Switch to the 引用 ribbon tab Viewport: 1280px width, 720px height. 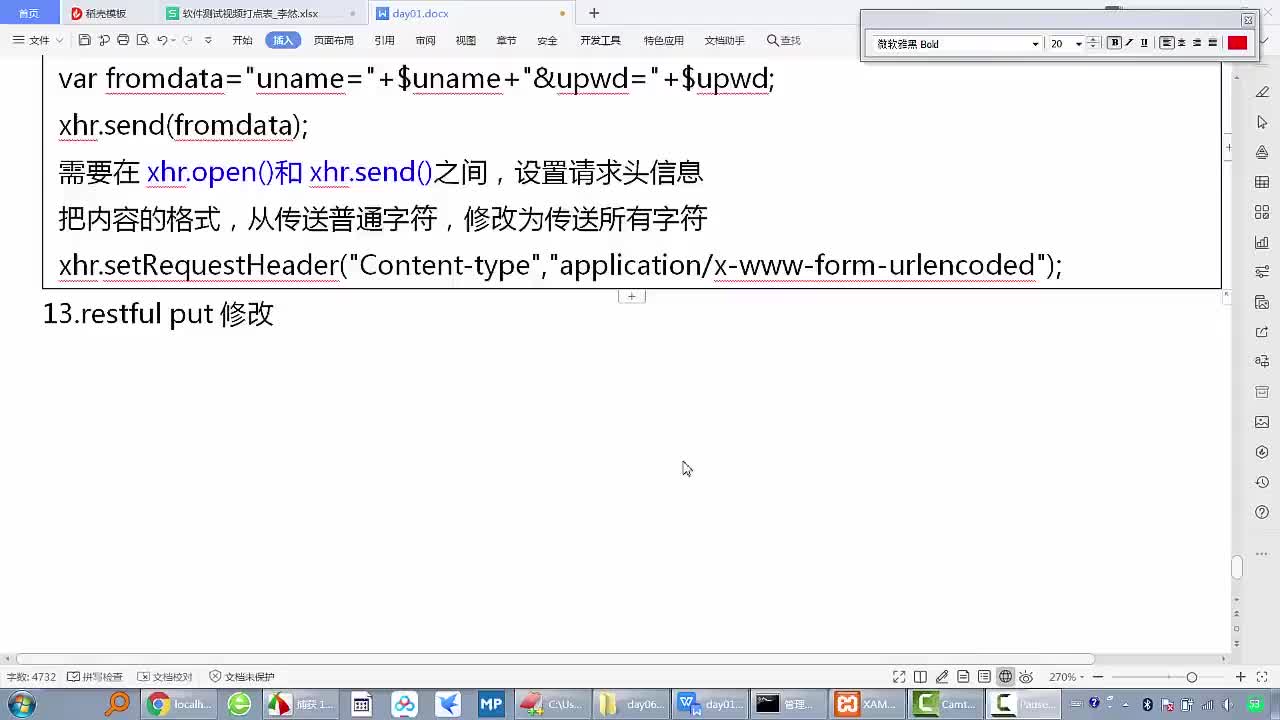[x=384, y=40]
